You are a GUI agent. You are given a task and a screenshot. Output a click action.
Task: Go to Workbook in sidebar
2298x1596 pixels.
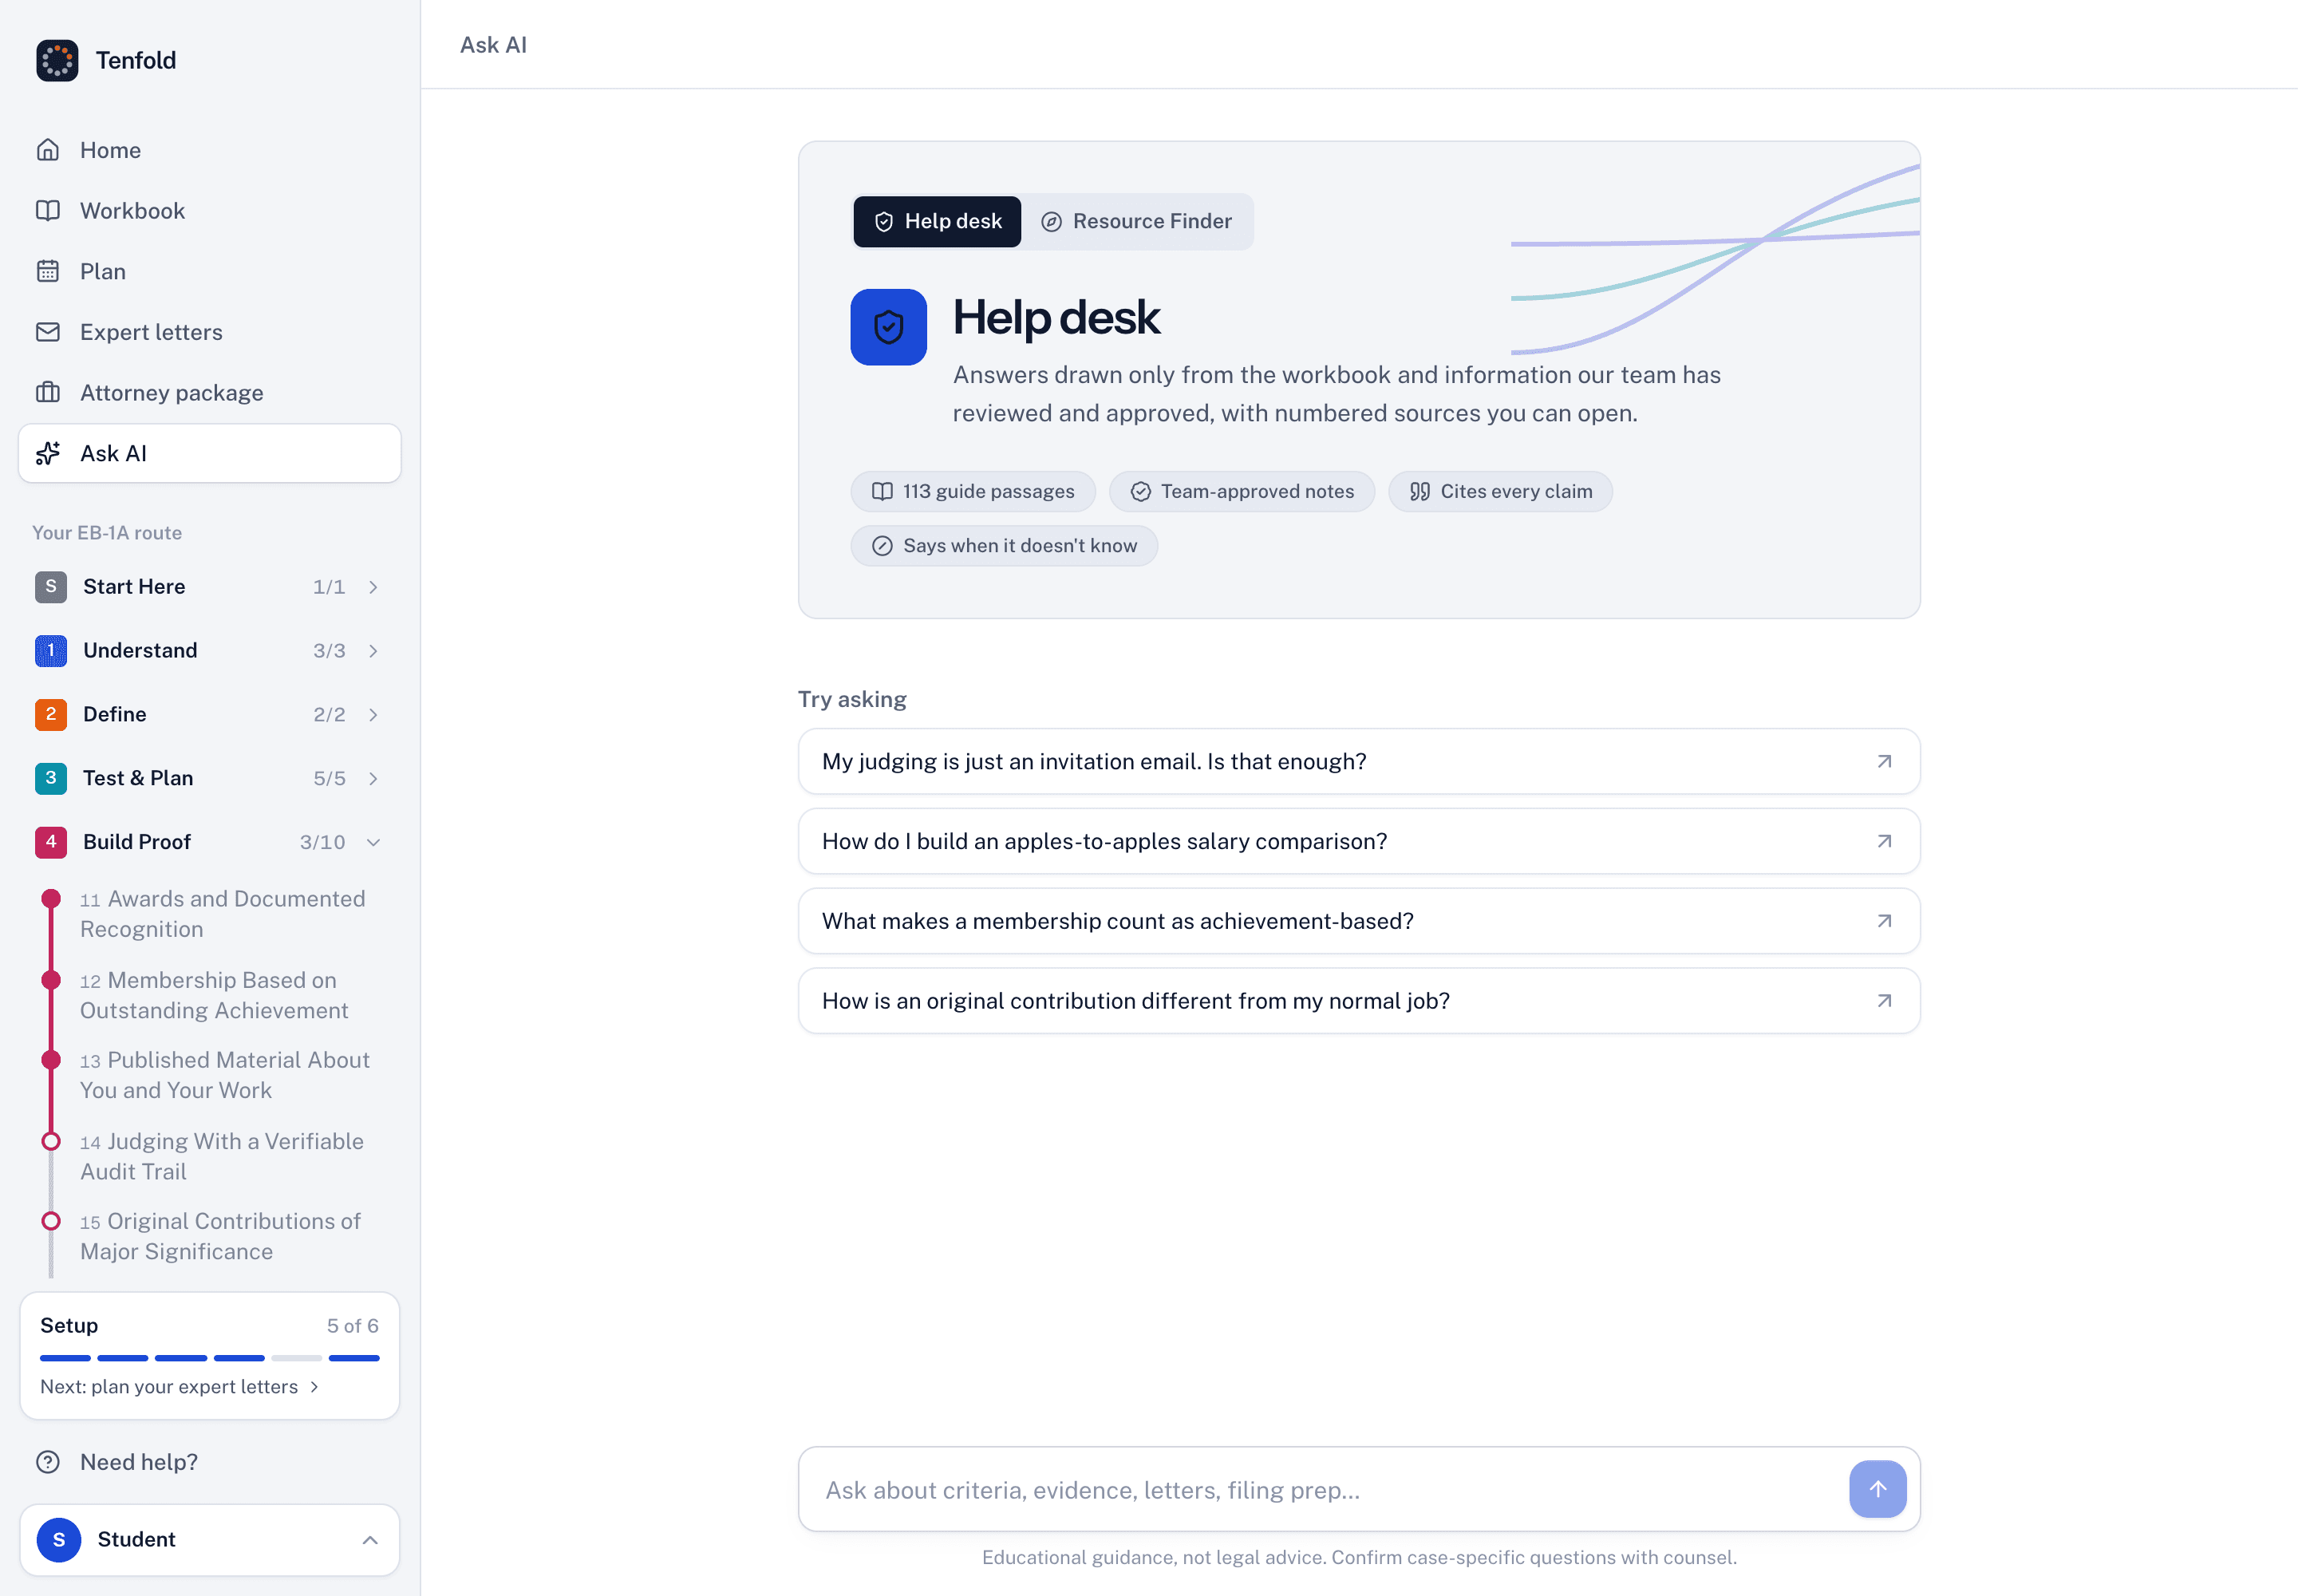tap(210, 211)
